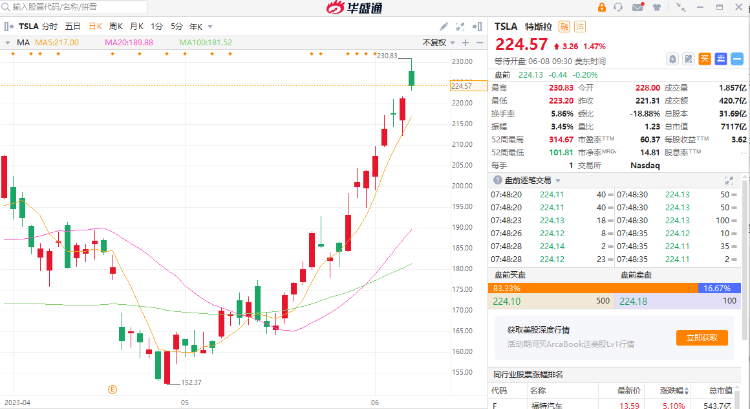Activate the pencil drawing tool
The image size is (750, 409).
pyautogui.click(x=444, y=26)
